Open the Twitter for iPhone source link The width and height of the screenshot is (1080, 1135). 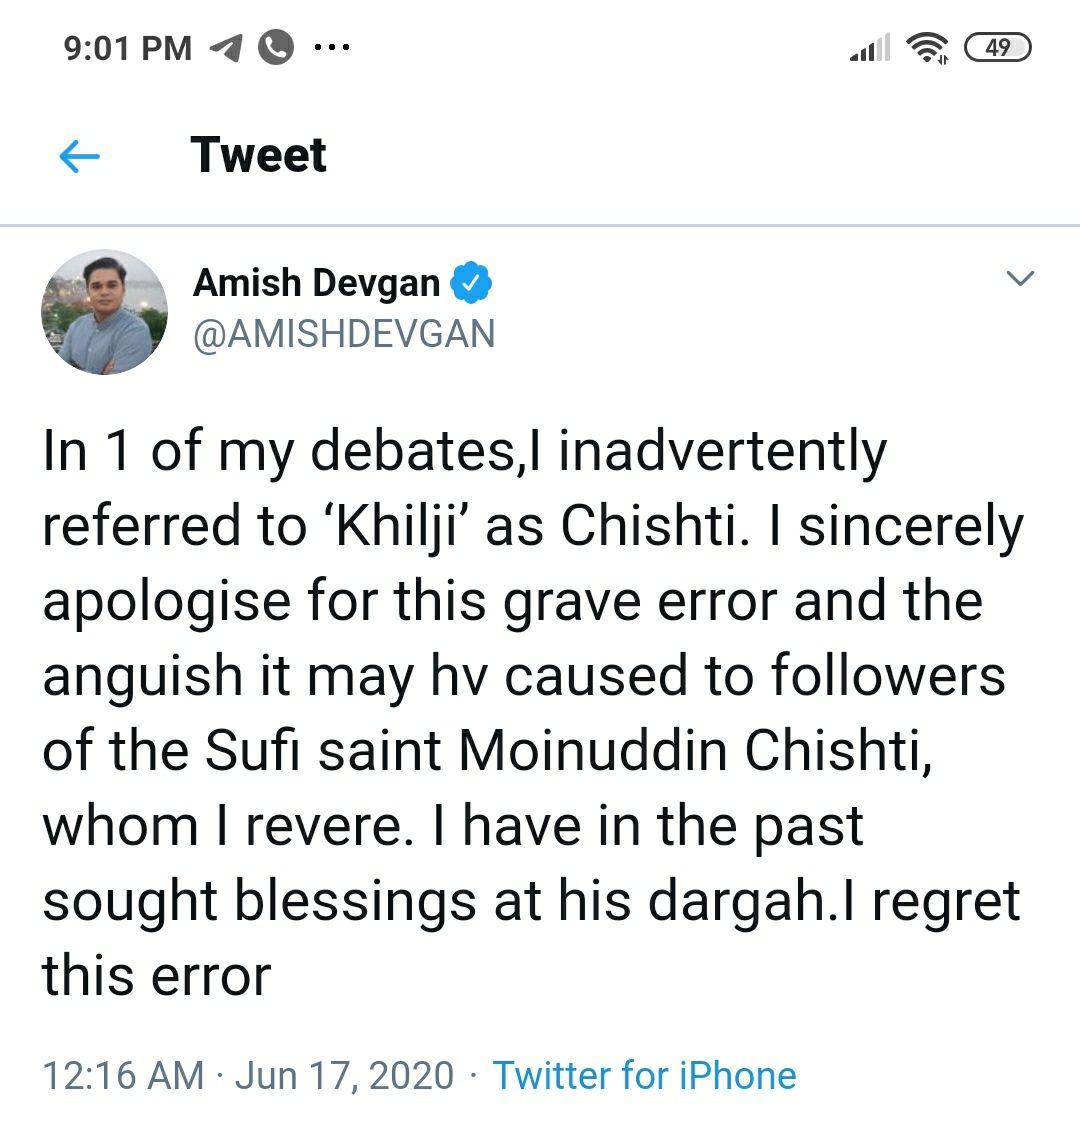tap(645, 1076)
